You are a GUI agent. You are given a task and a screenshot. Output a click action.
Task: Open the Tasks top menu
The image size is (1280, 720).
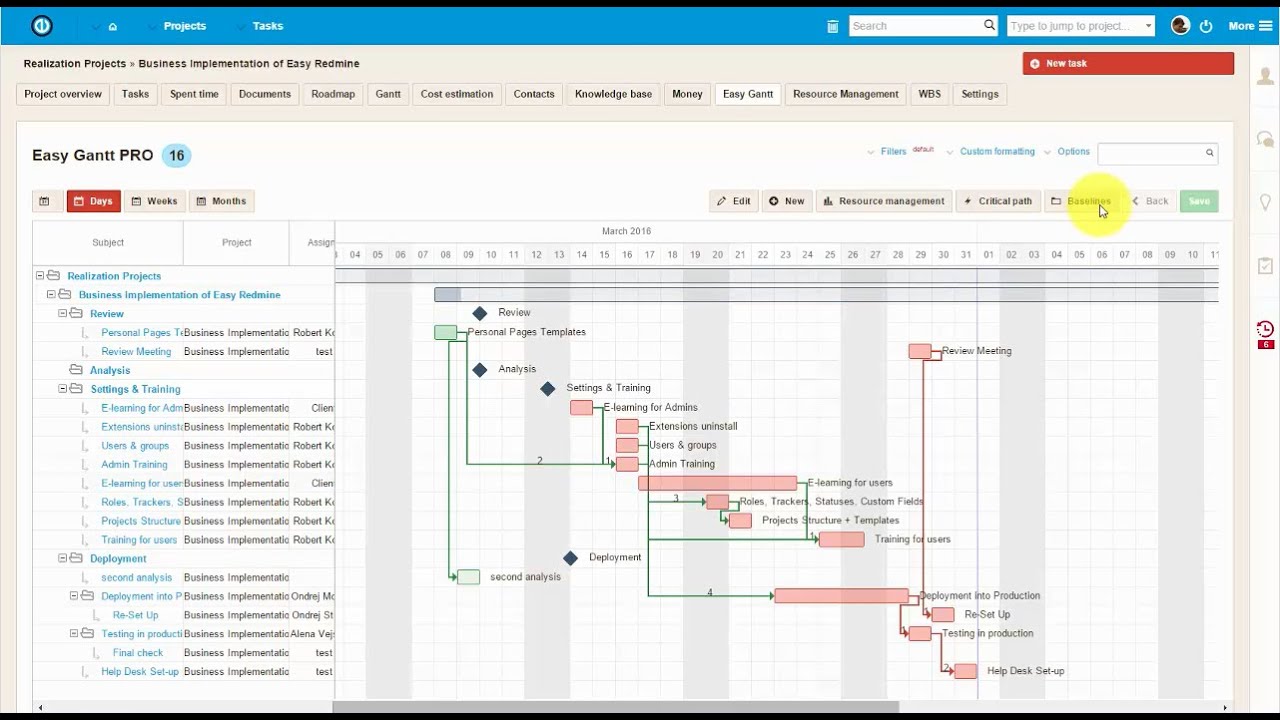(x=267, y=26)
